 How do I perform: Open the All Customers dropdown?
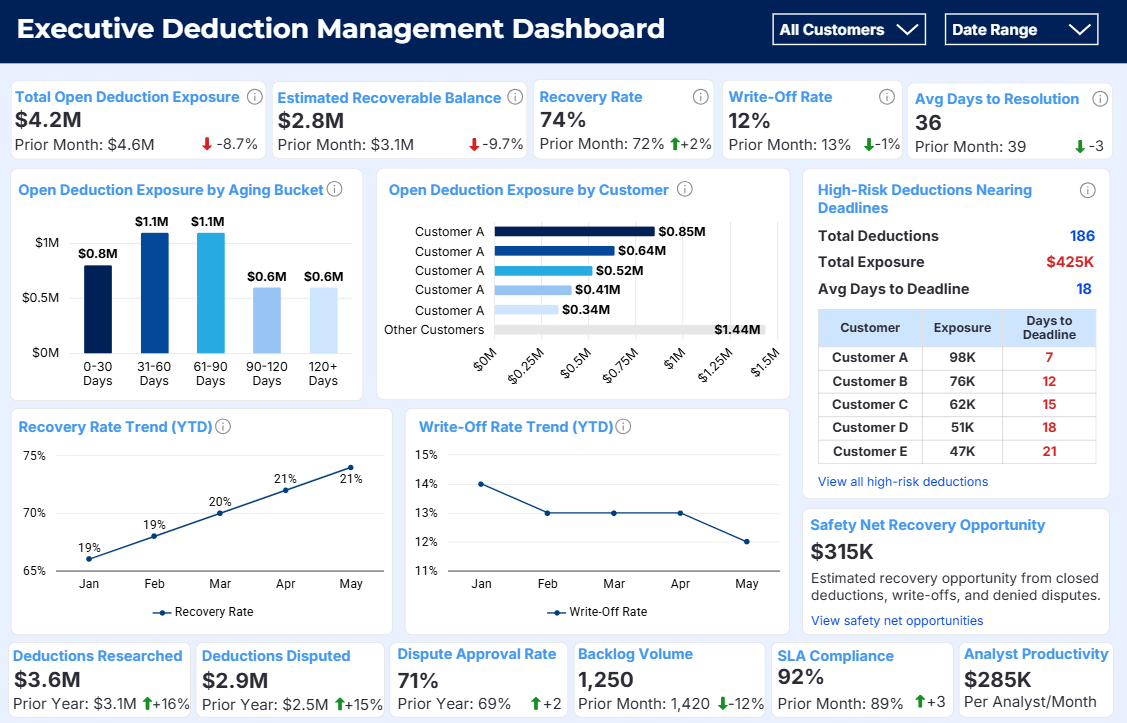pos(849,29)
